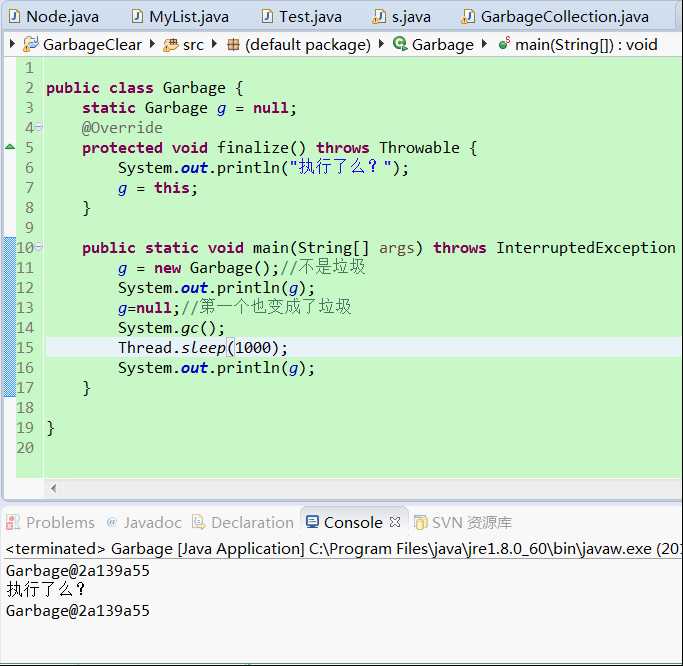Switch to the s.java editor tab
This screenshot has height=666, width=683.
tap(402, 17)
